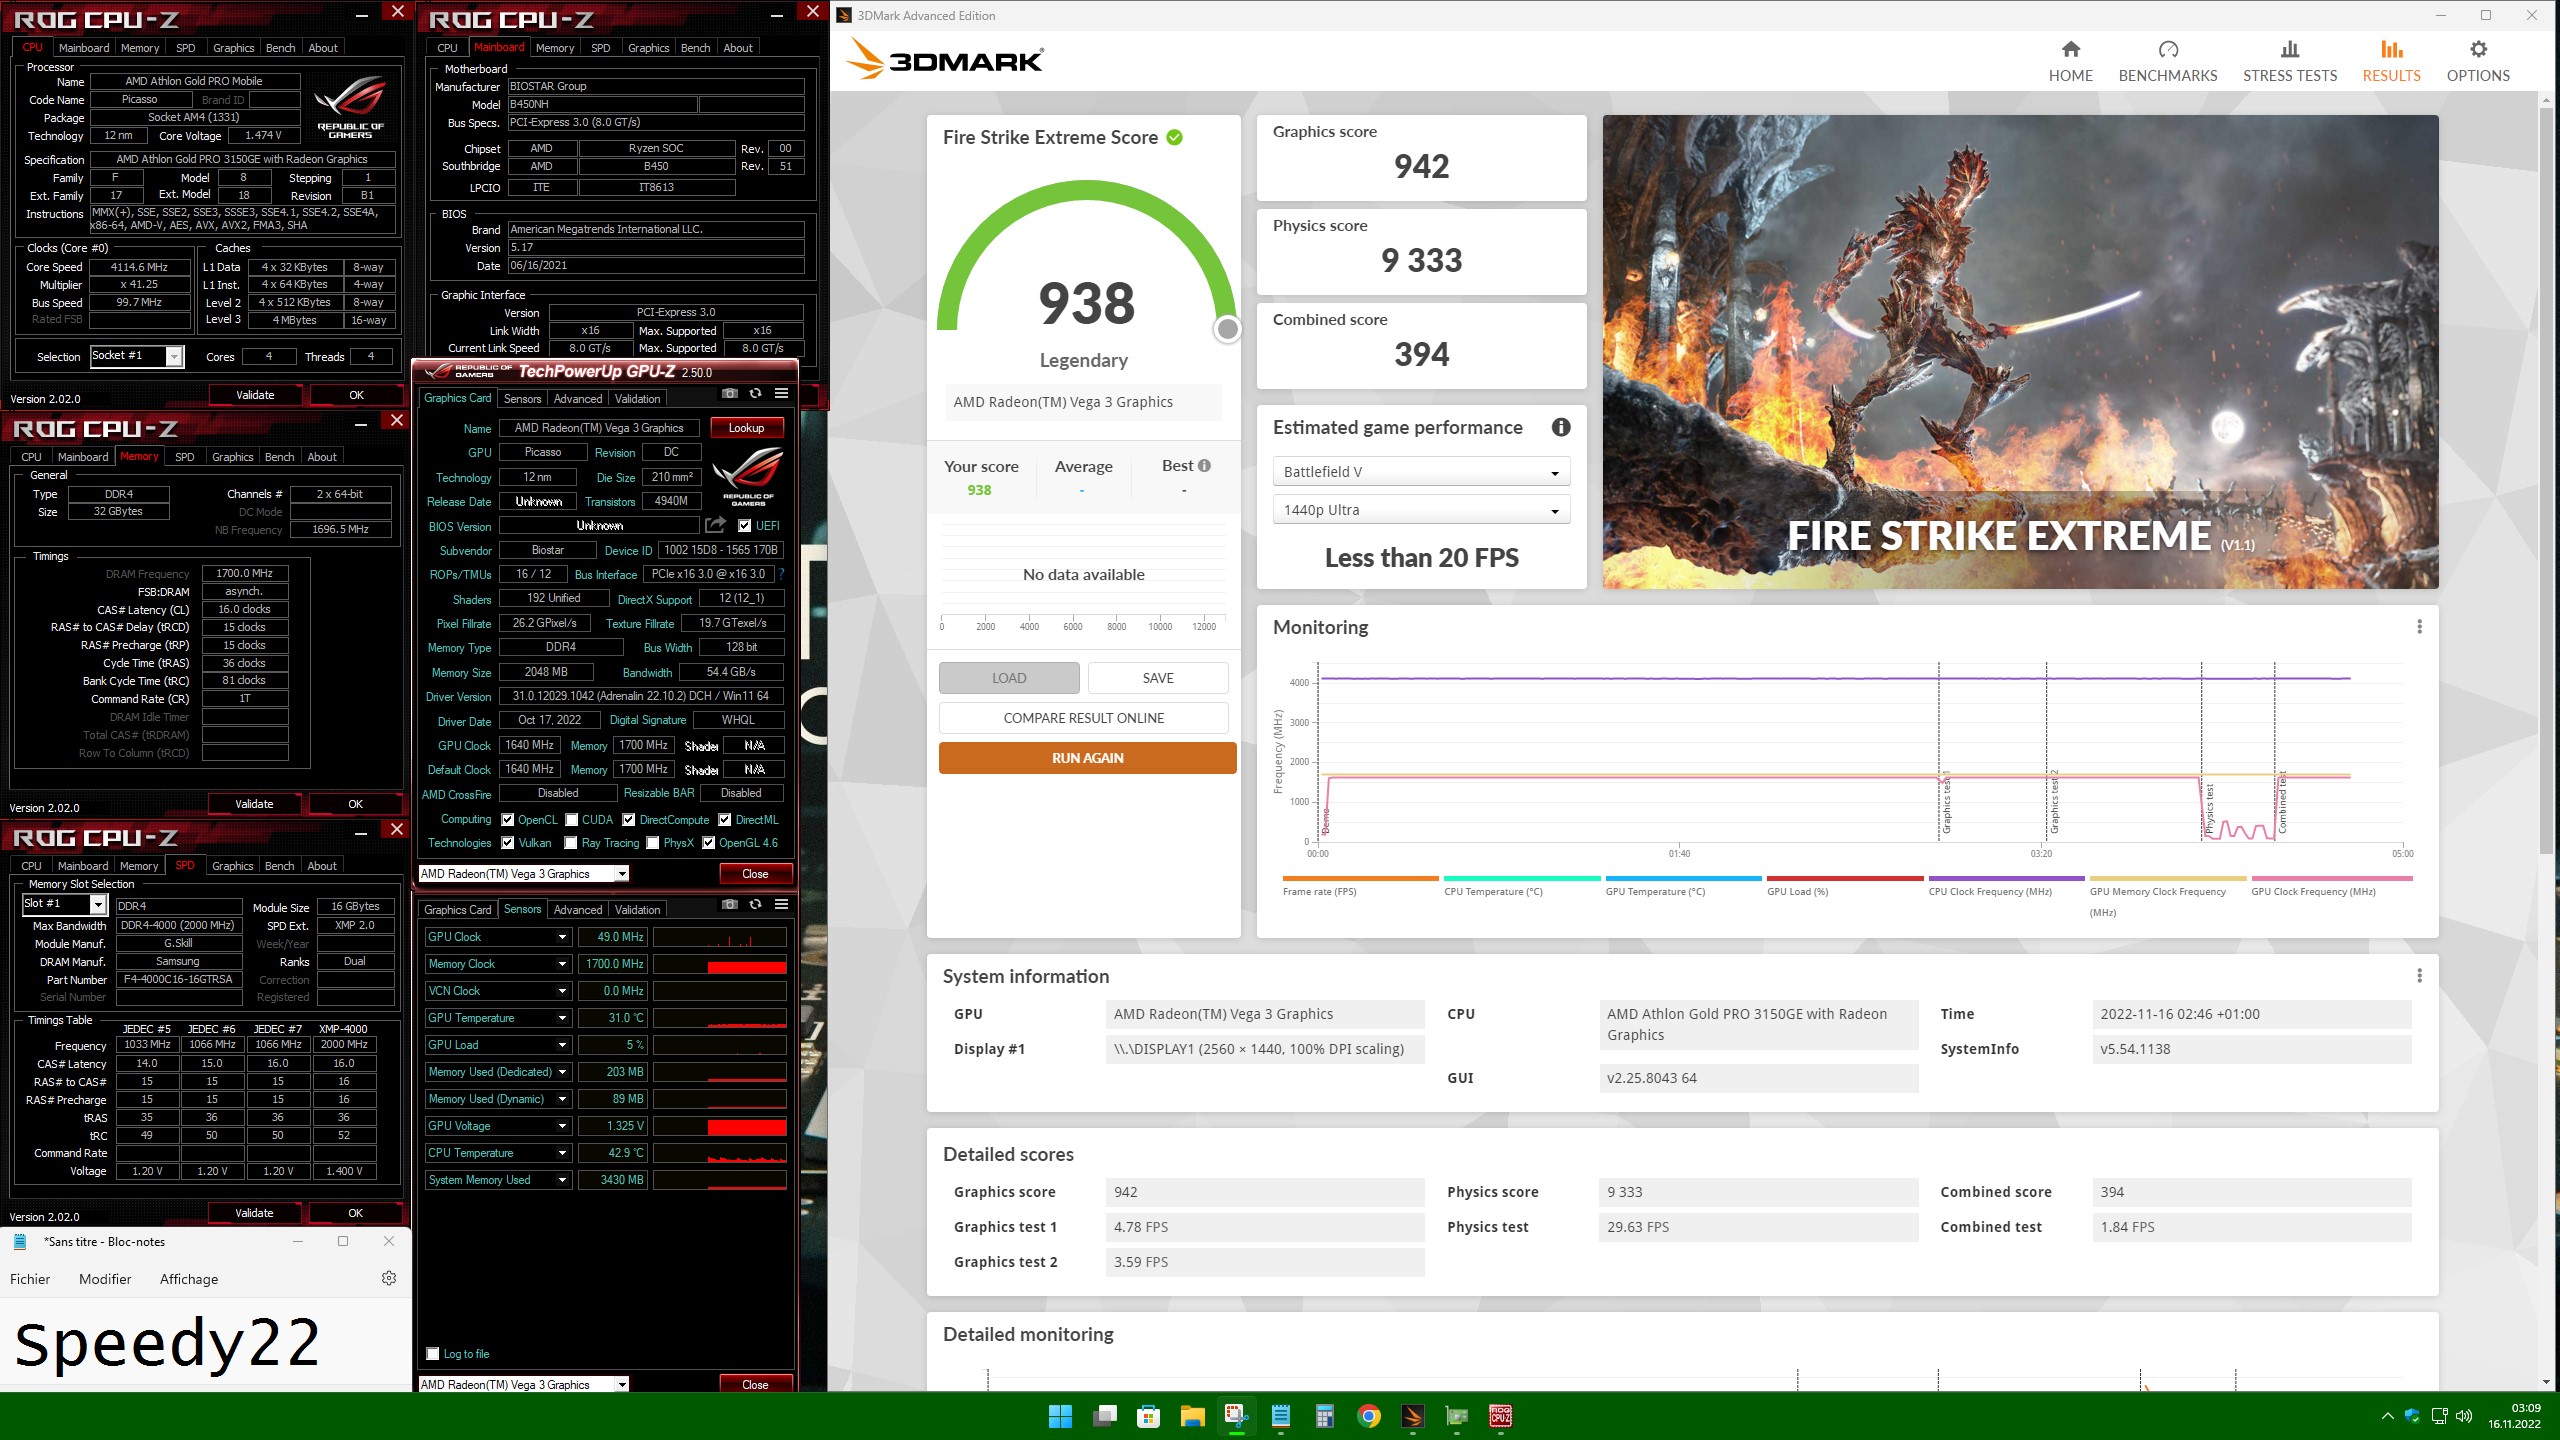The width and height of the screenshot is (2560, 1440).
Task: Open Snipping Tool from taskbar
Action: pos(1237,1416)
